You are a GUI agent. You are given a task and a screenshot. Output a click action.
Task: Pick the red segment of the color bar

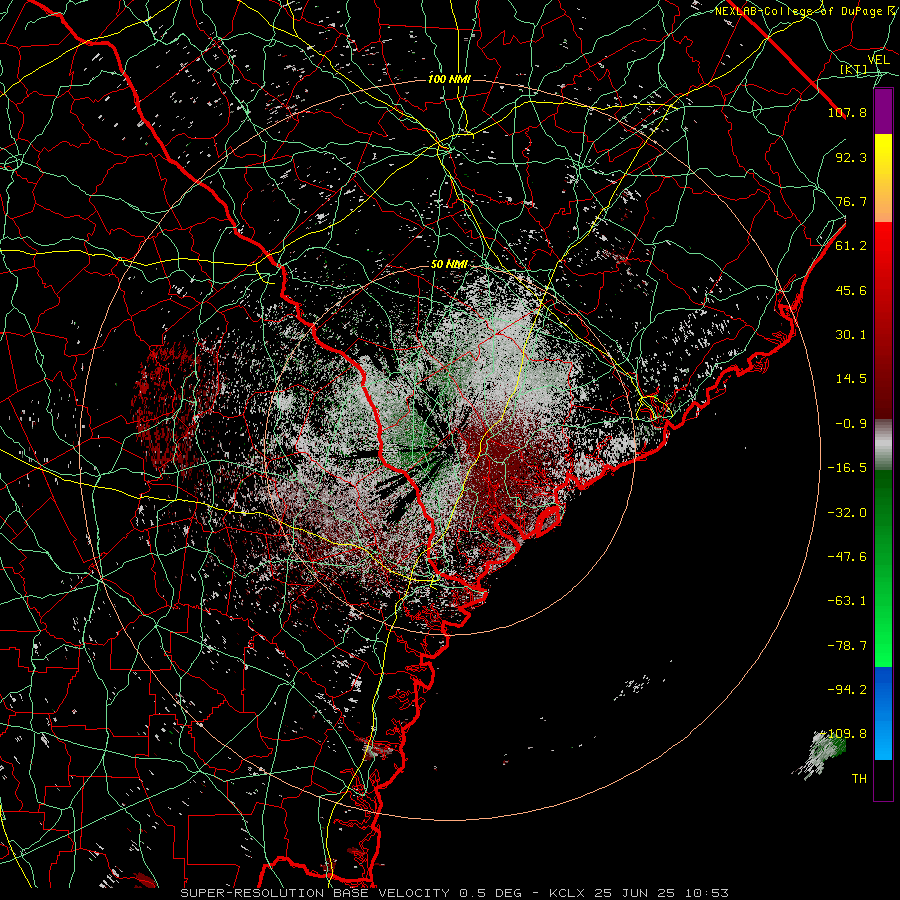point(883,320)
